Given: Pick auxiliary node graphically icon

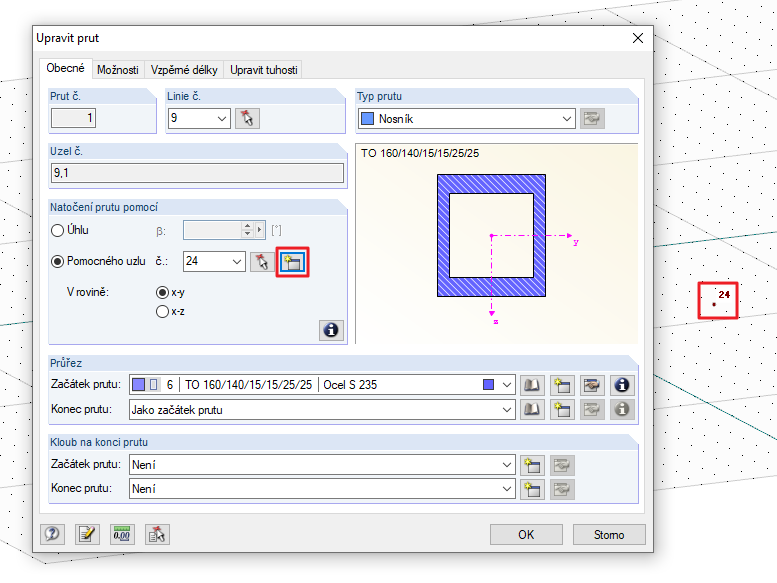Looking at the screenshot, I should click(x=262, y=262).
